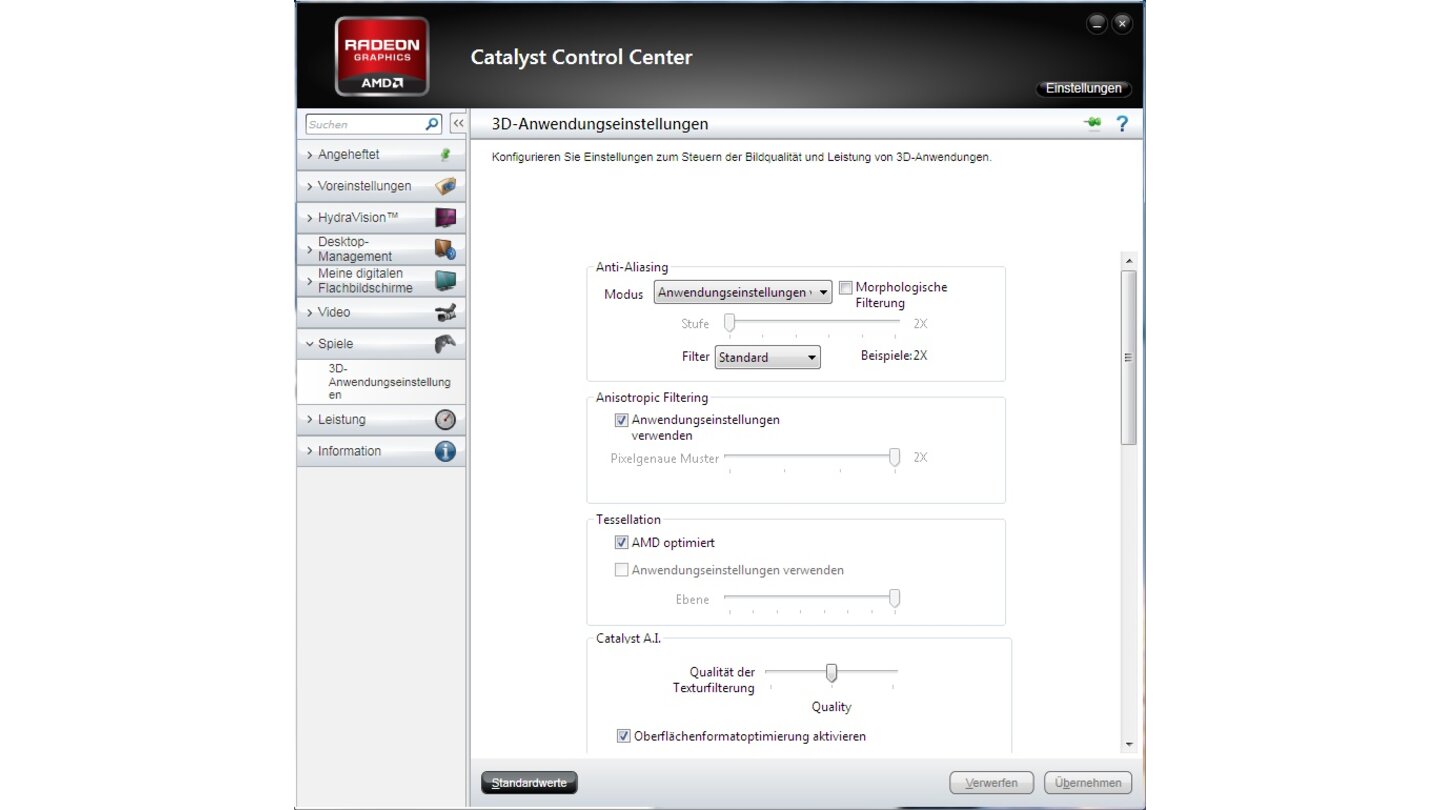Collapse the sidebar with double-arrow button
1440x810 pixels.
coord(457,124)
